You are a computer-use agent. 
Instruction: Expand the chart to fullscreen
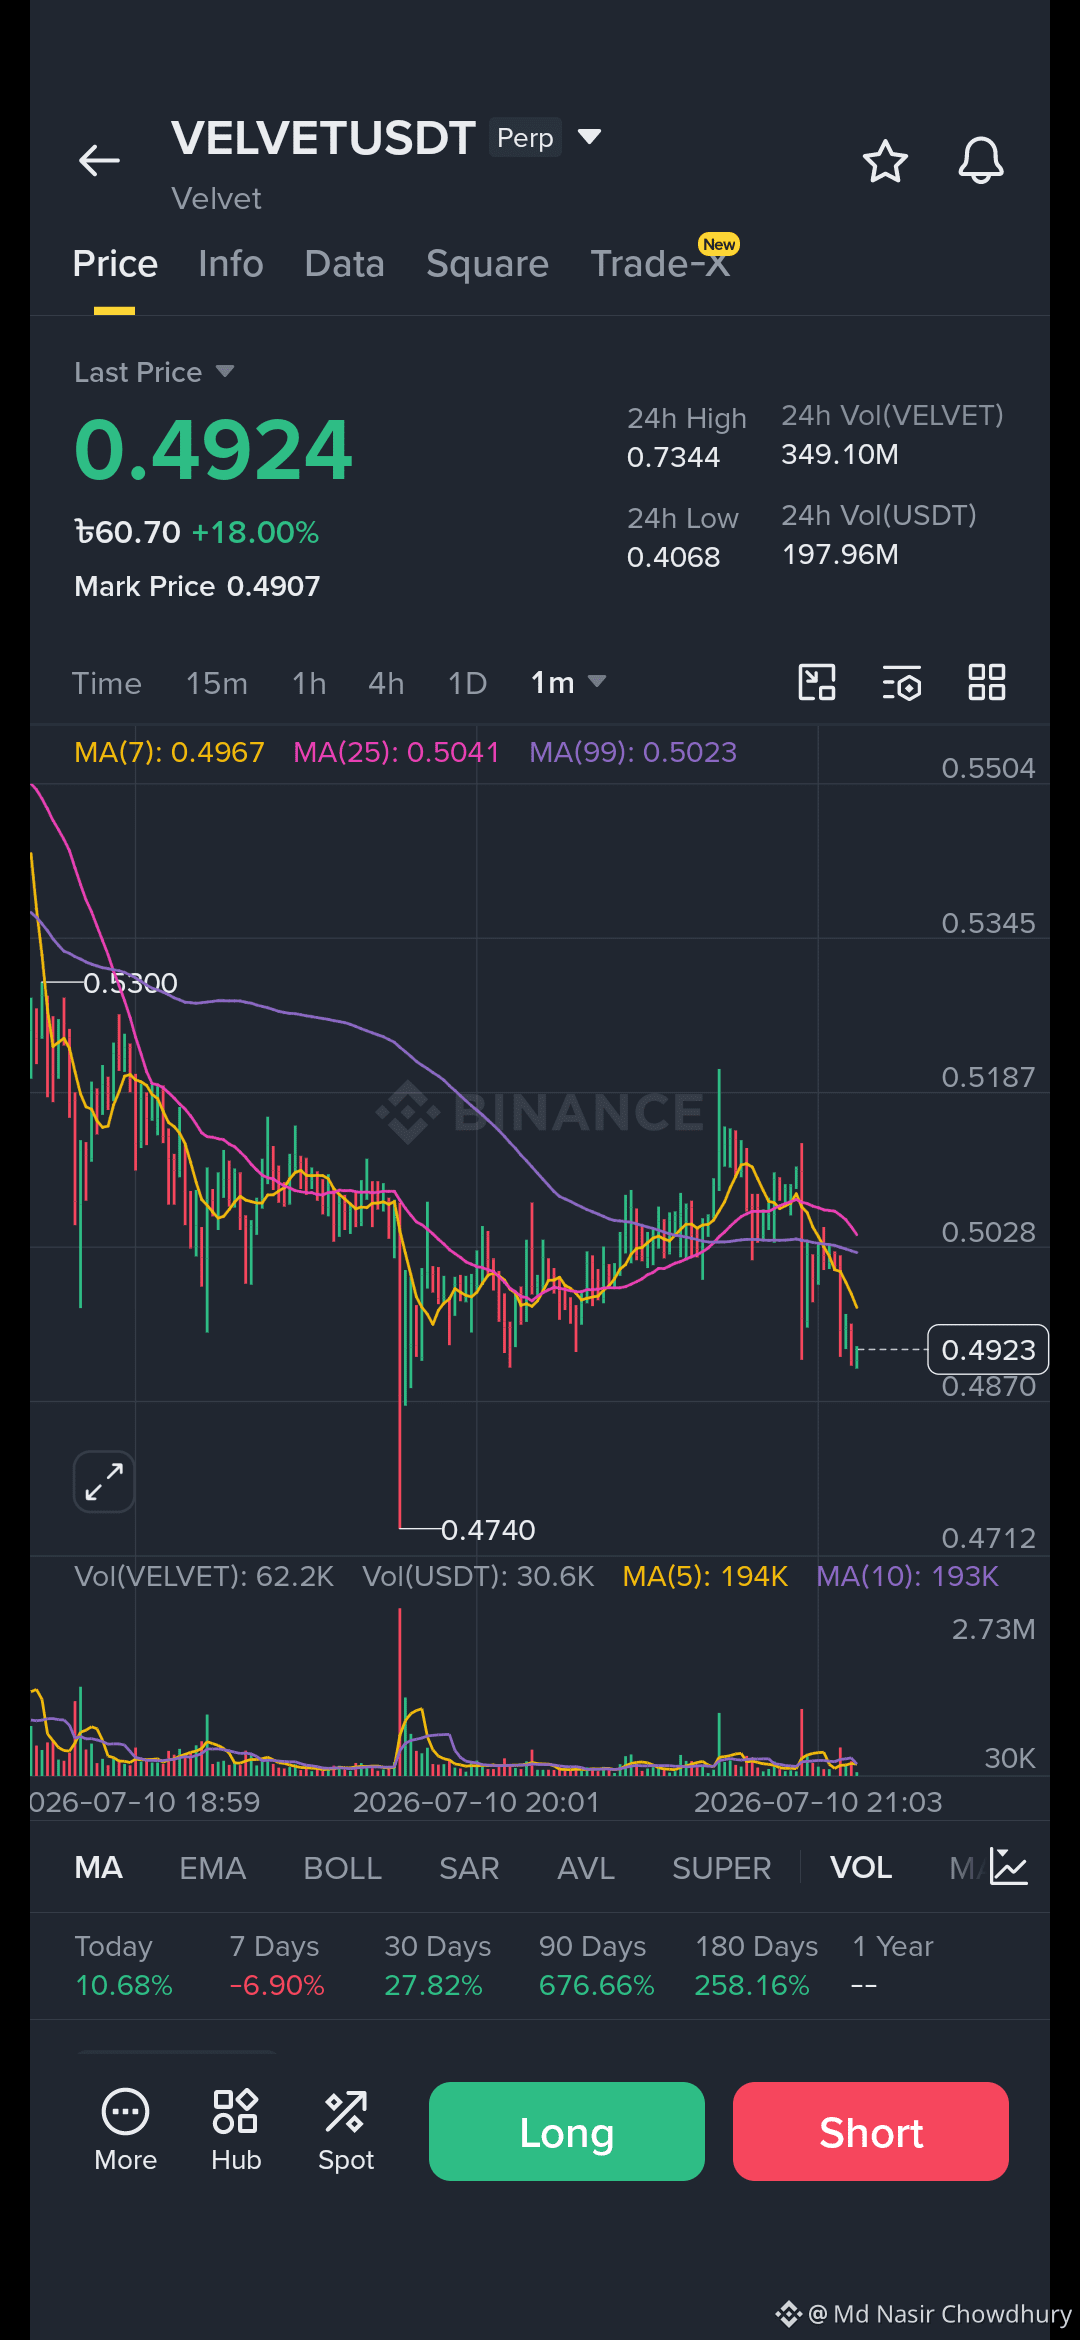(104, 1481)
